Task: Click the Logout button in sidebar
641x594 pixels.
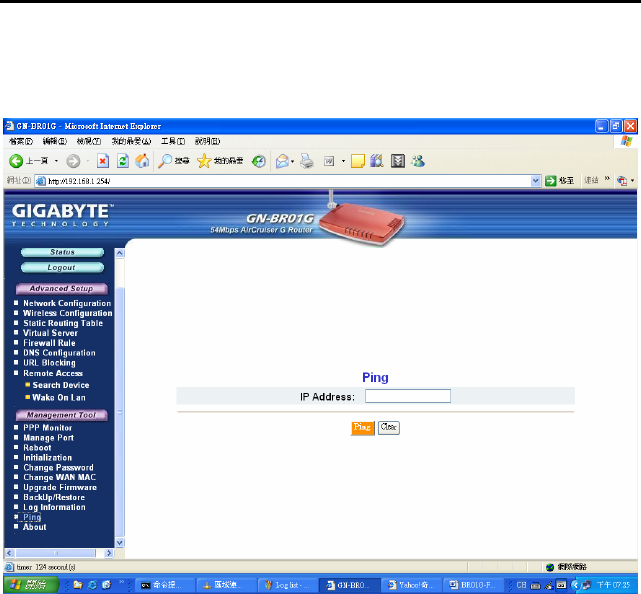Action: 63,268
